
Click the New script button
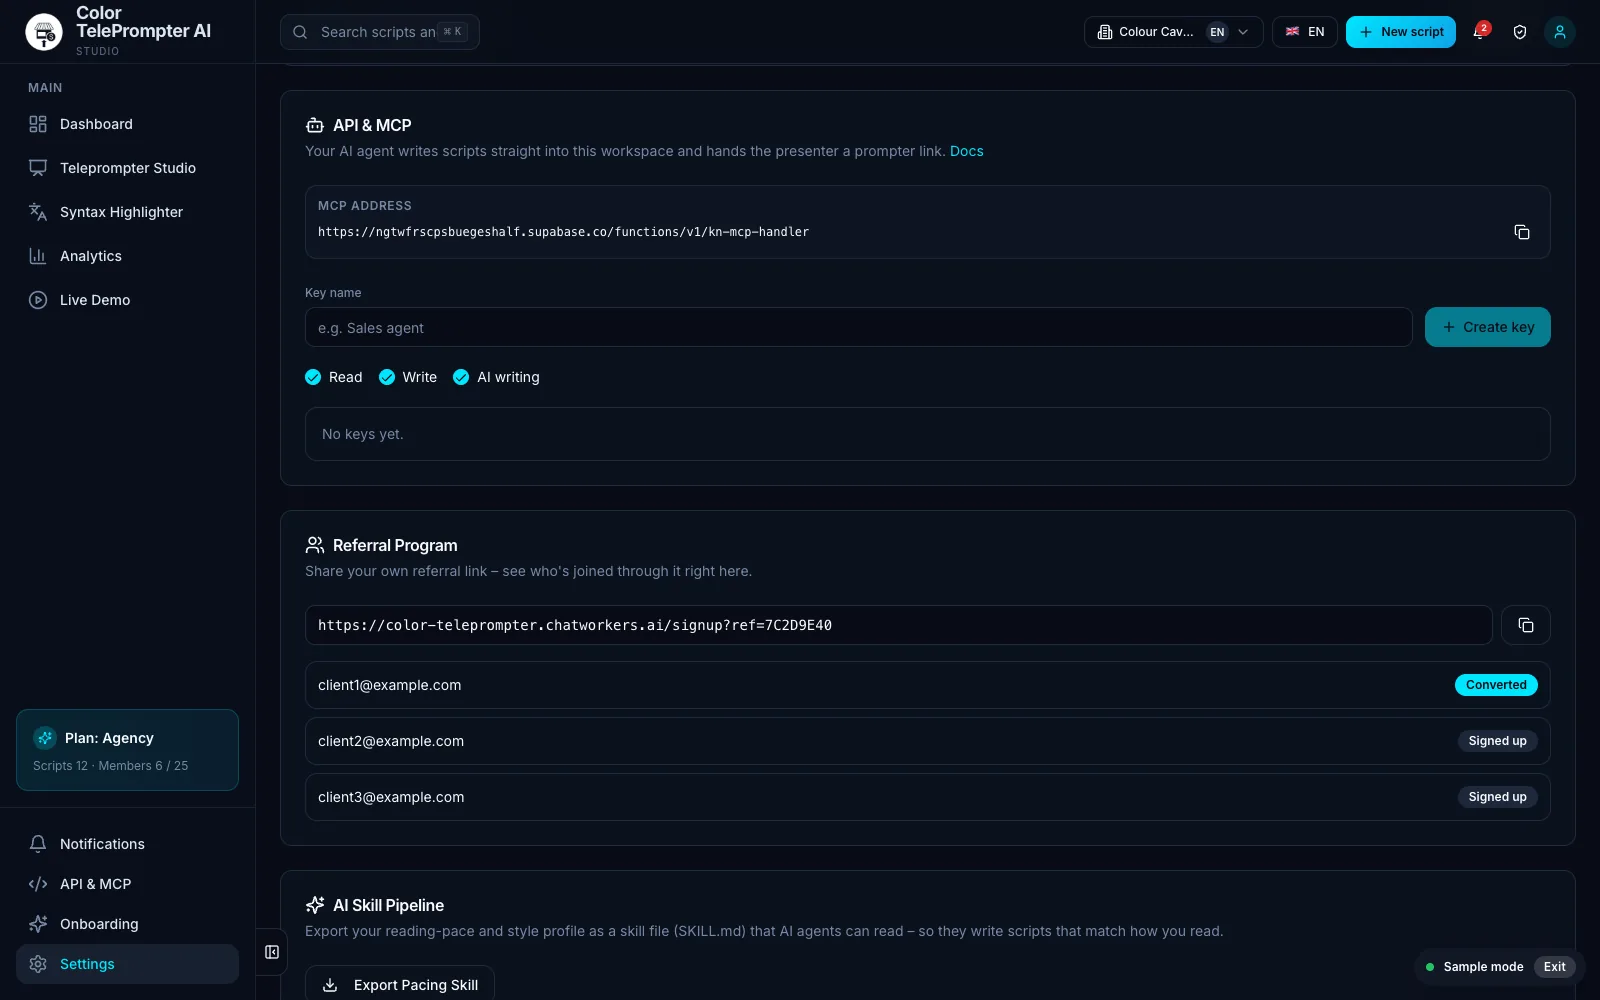pos(1400,32)
